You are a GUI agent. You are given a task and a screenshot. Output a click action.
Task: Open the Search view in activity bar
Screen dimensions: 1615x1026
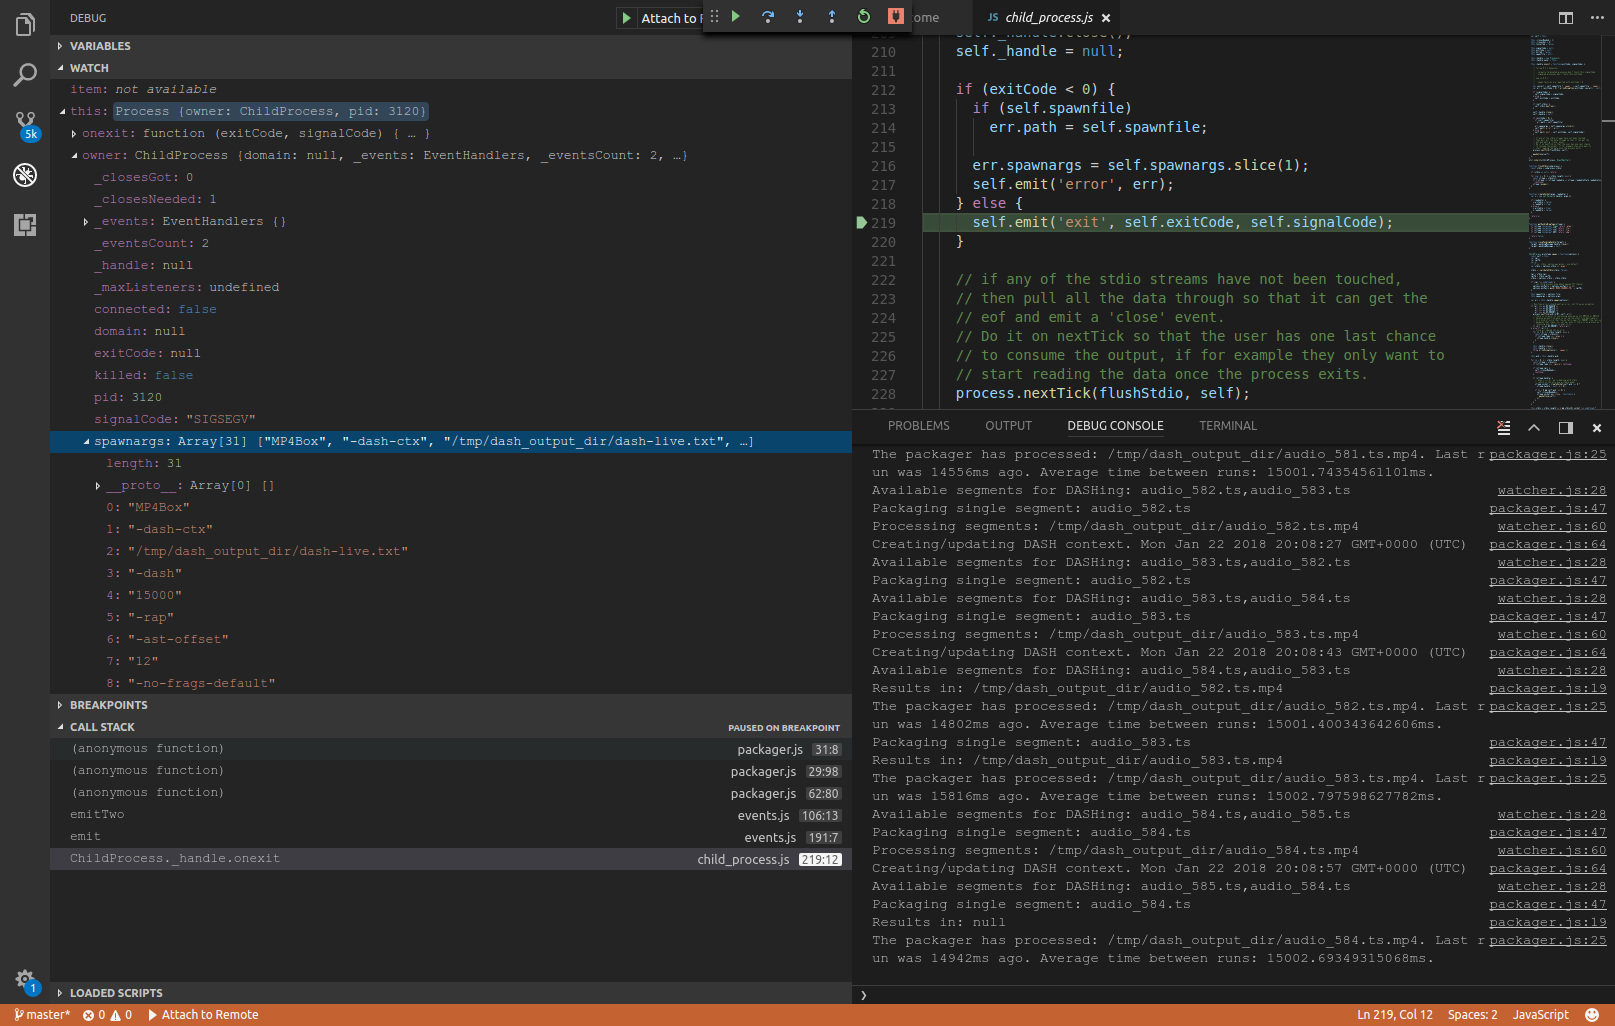25,75
